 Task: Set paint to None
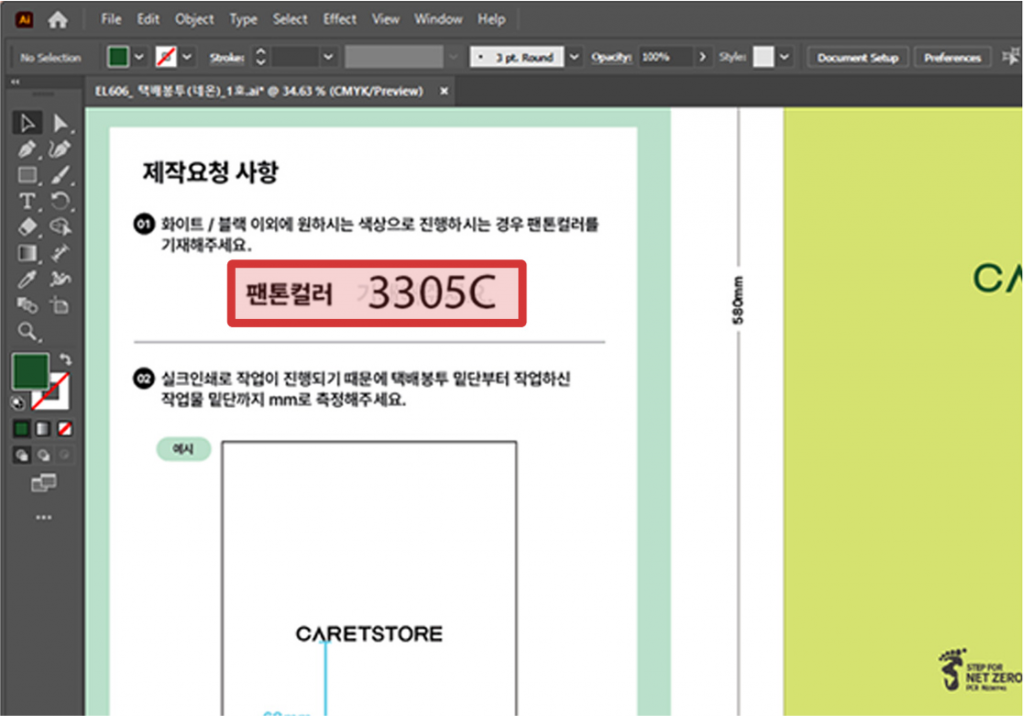pos(65,429)
